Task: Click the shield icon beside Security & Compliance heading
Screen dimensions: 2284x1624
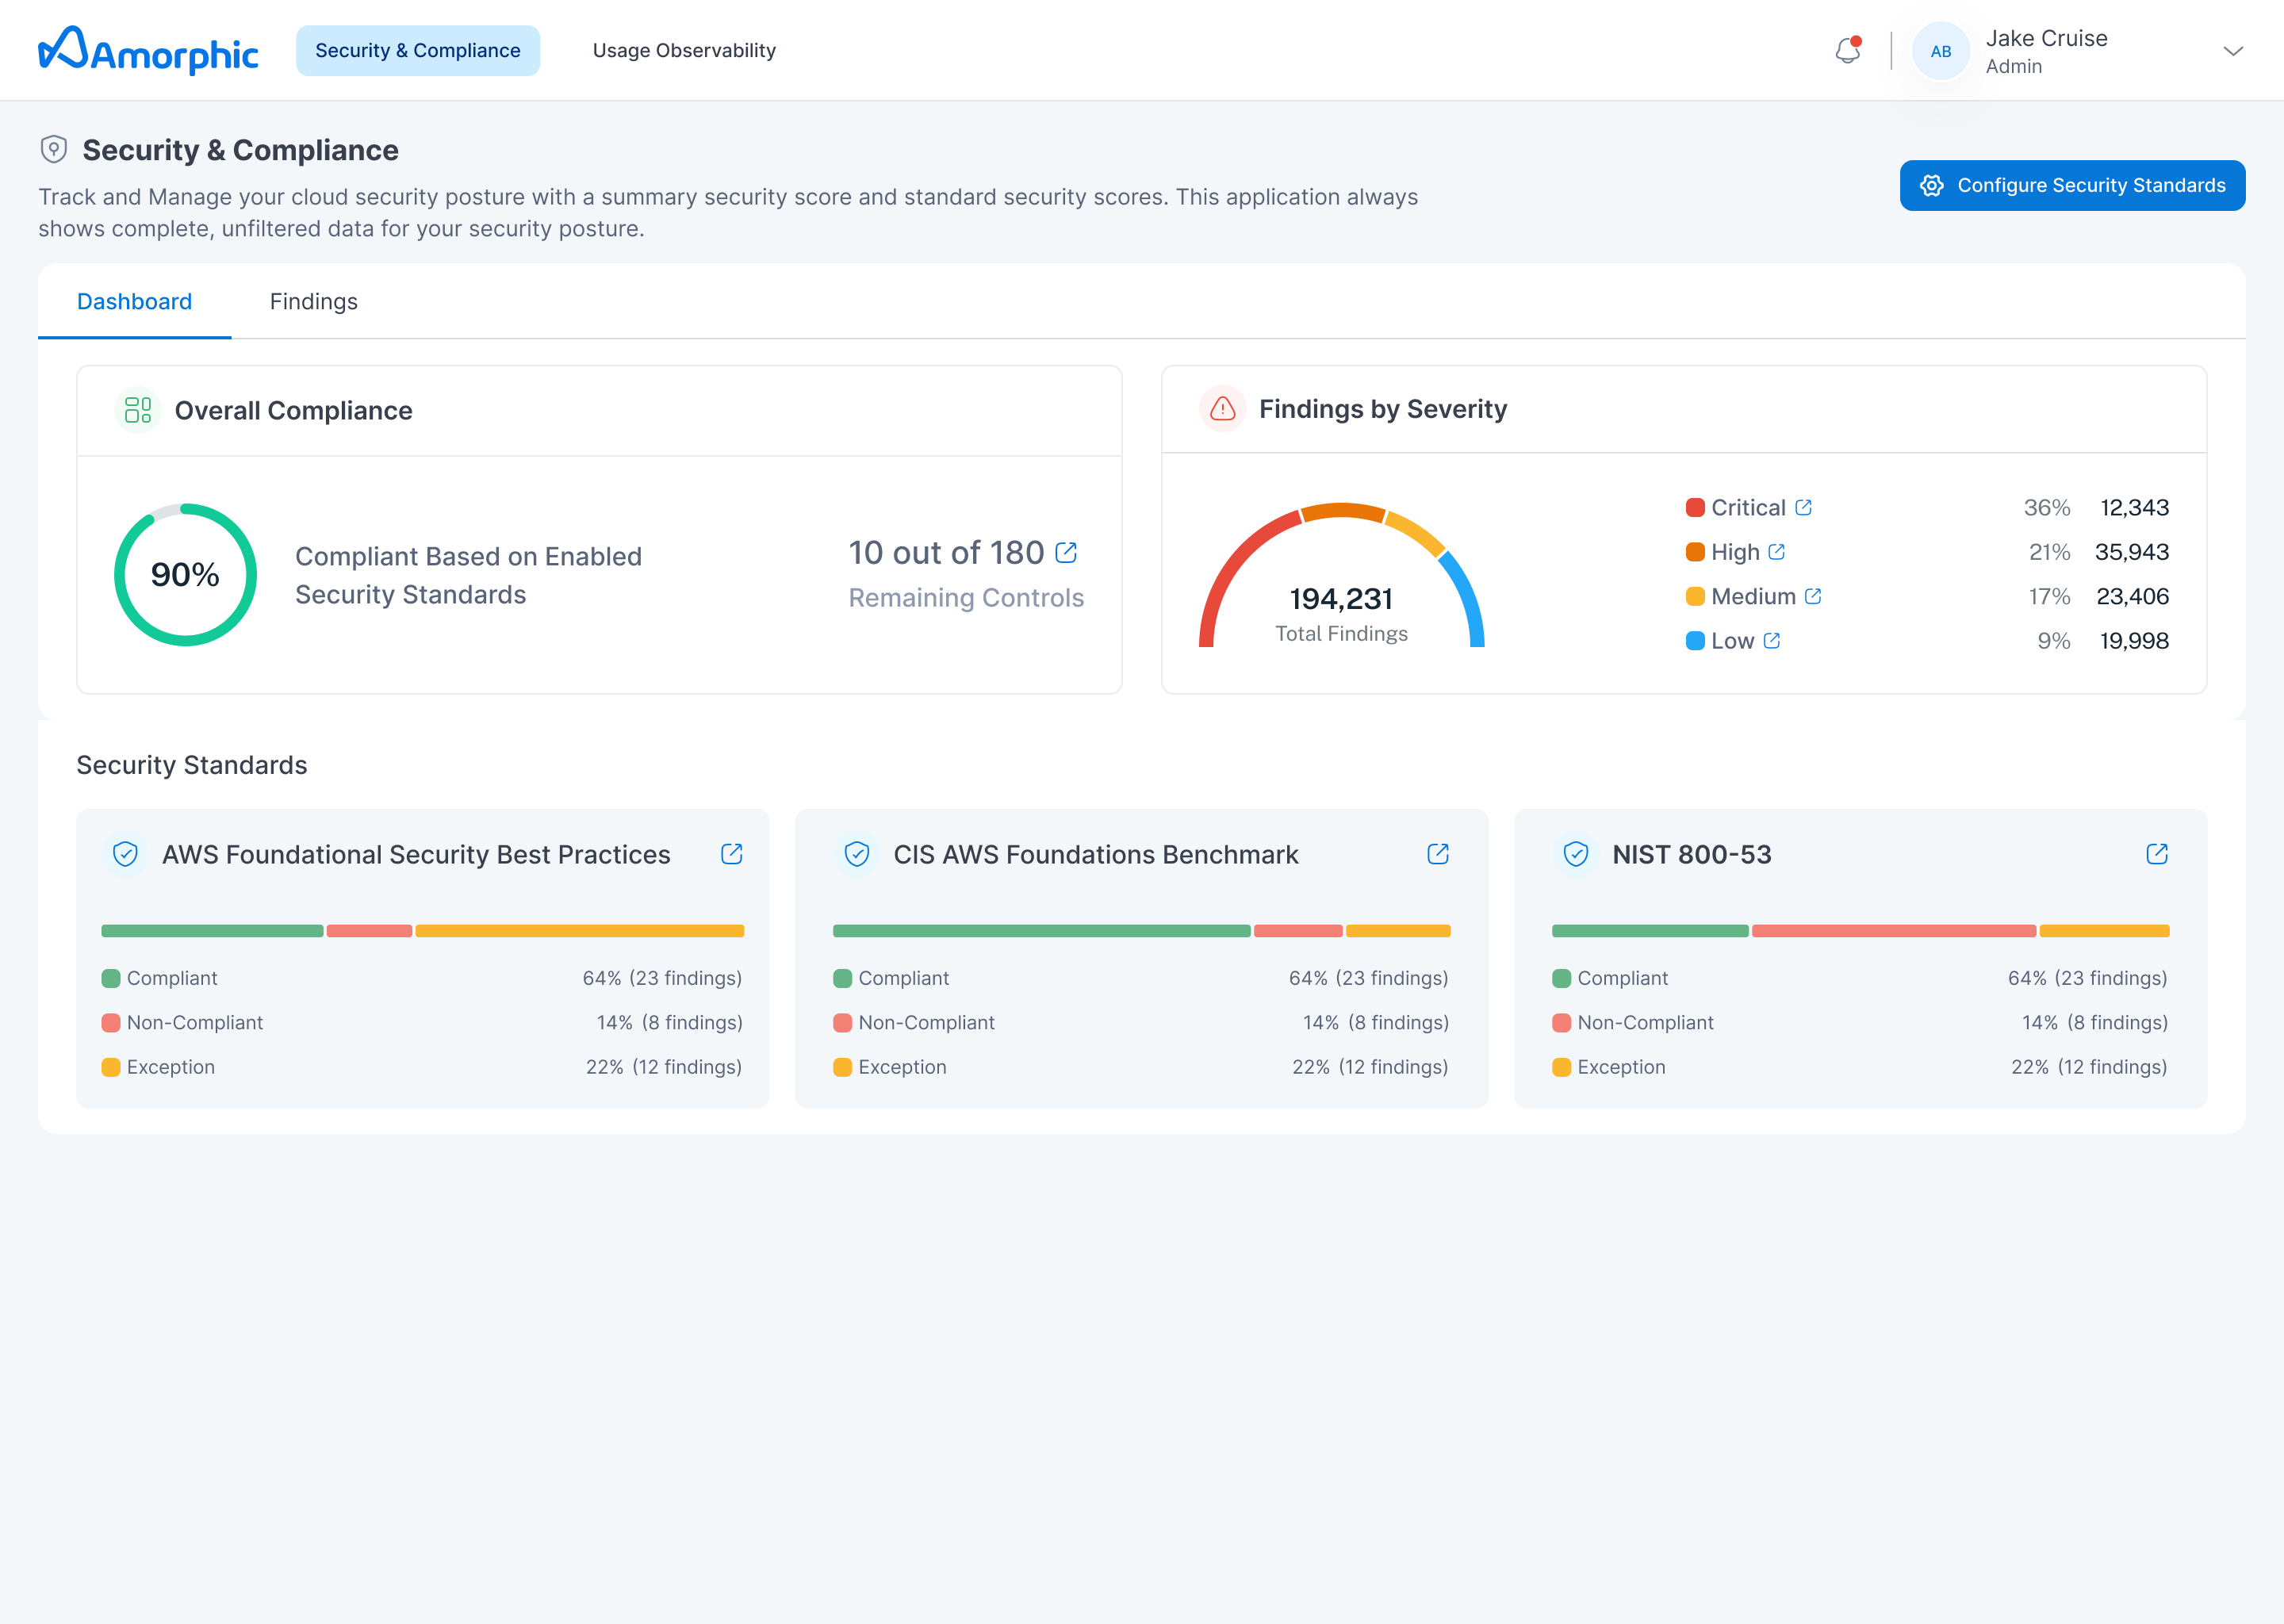Action: [x=54, y=150]
